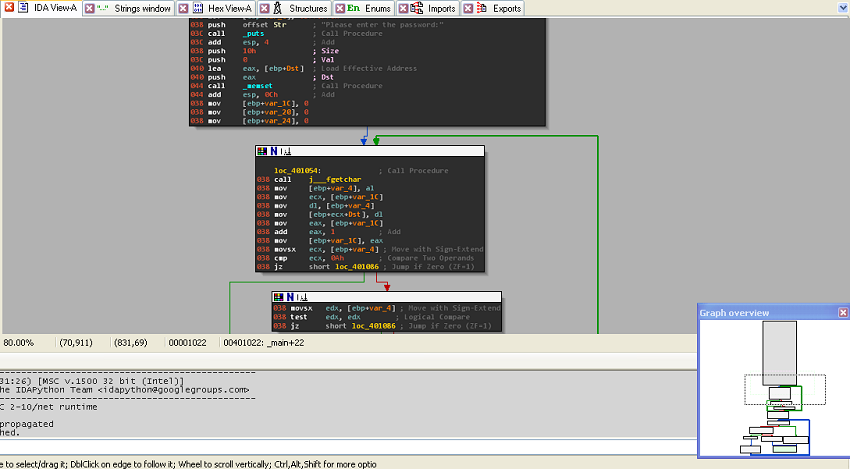Click the Enums tab 'En' icon

(x=353, y=8)
